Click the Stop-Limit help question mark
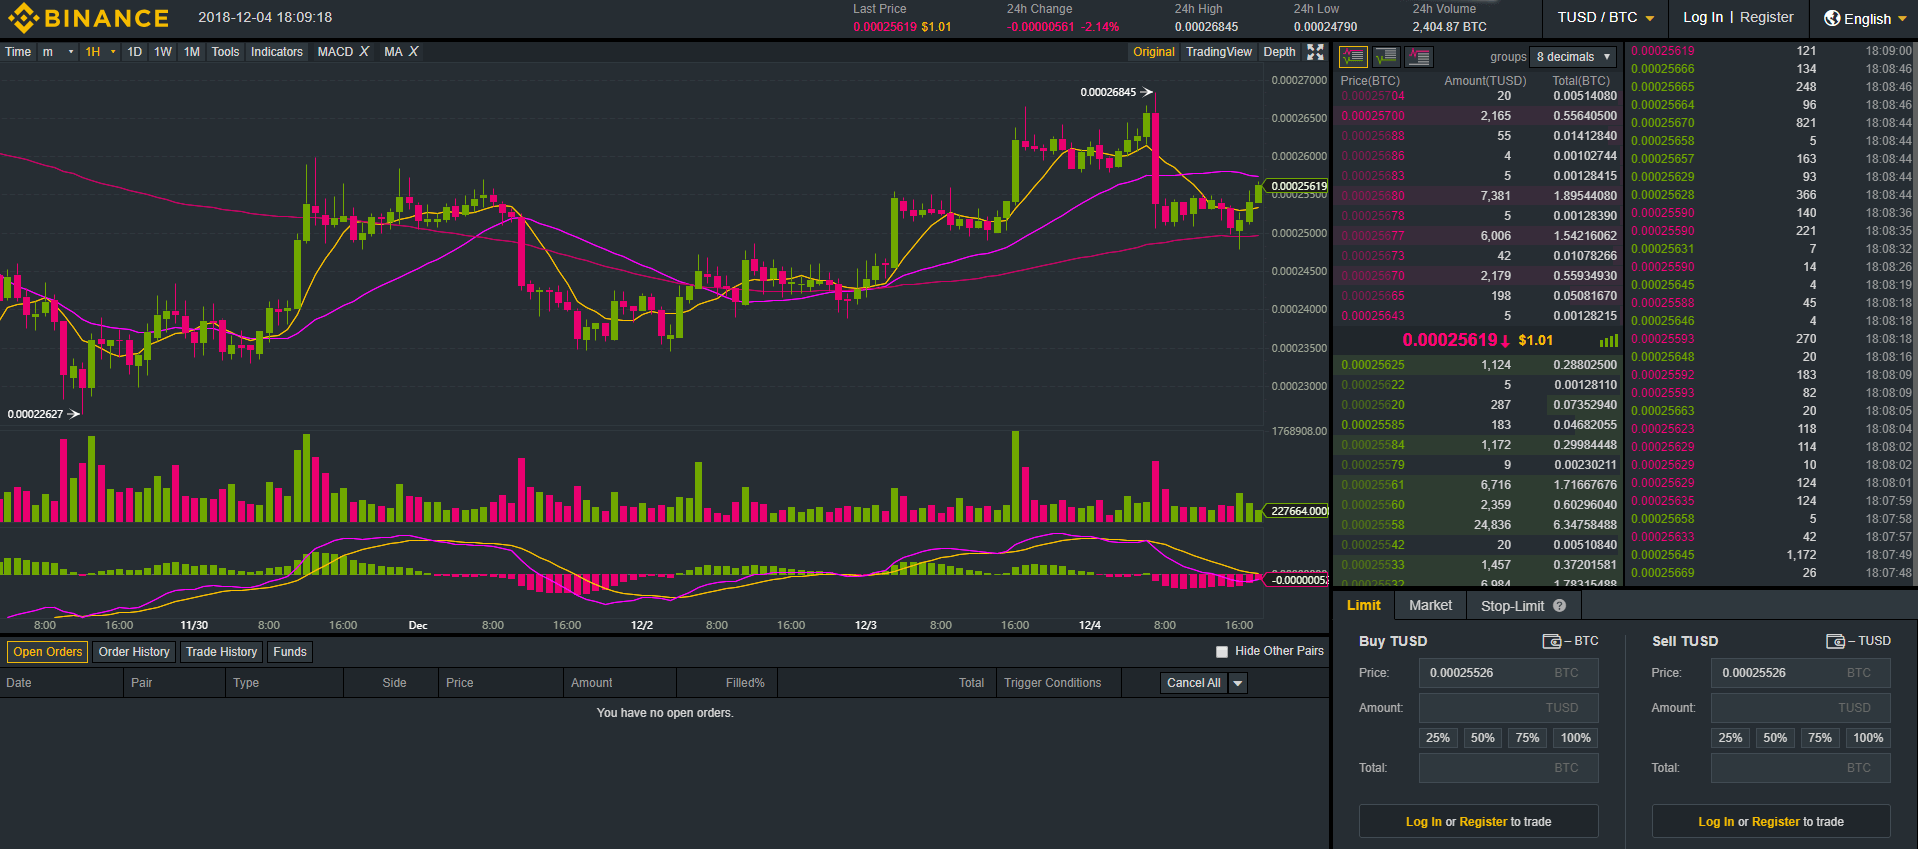 pyautogui.click(x=1559, y=606)
